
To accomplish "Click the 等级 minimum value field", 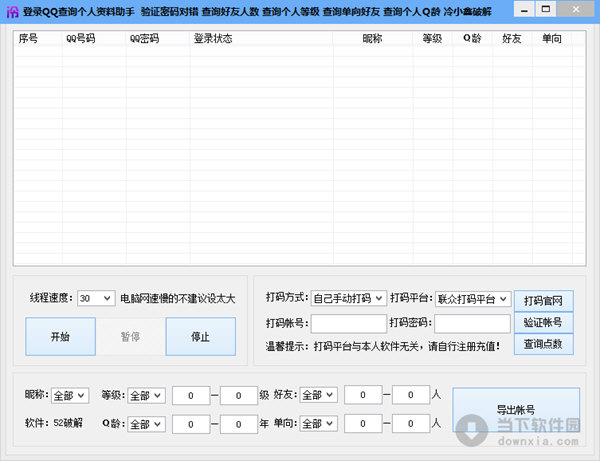I will [x=191, y=396].
